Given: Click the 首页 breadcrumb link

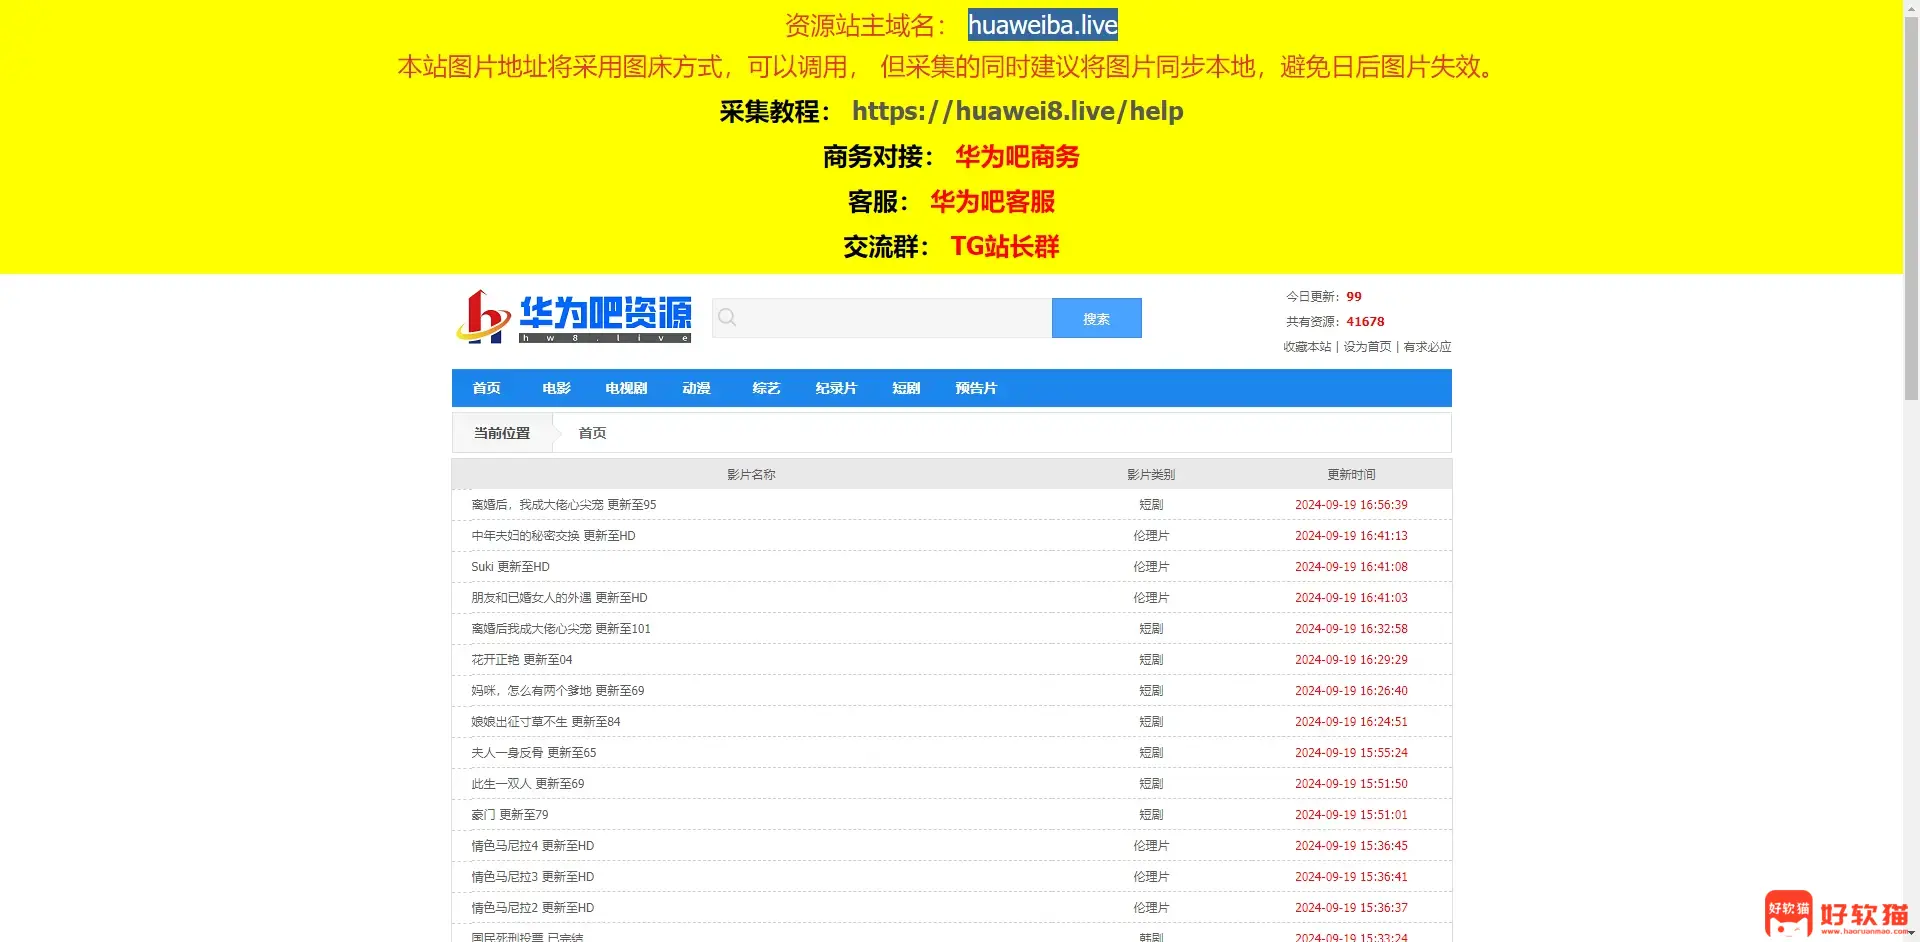Looking at the screenshot, I should click(592, 433).
